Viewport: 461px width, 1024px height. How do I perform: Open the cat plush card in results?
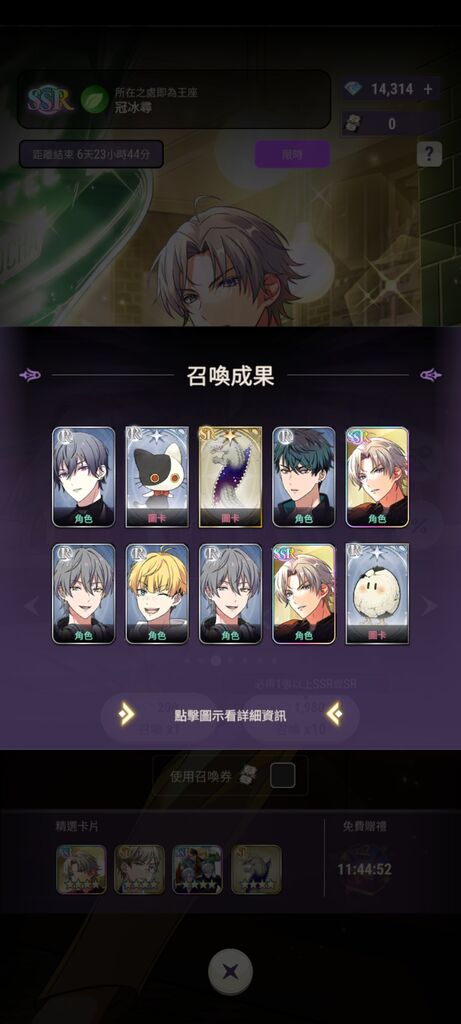[x=157, y=477]
